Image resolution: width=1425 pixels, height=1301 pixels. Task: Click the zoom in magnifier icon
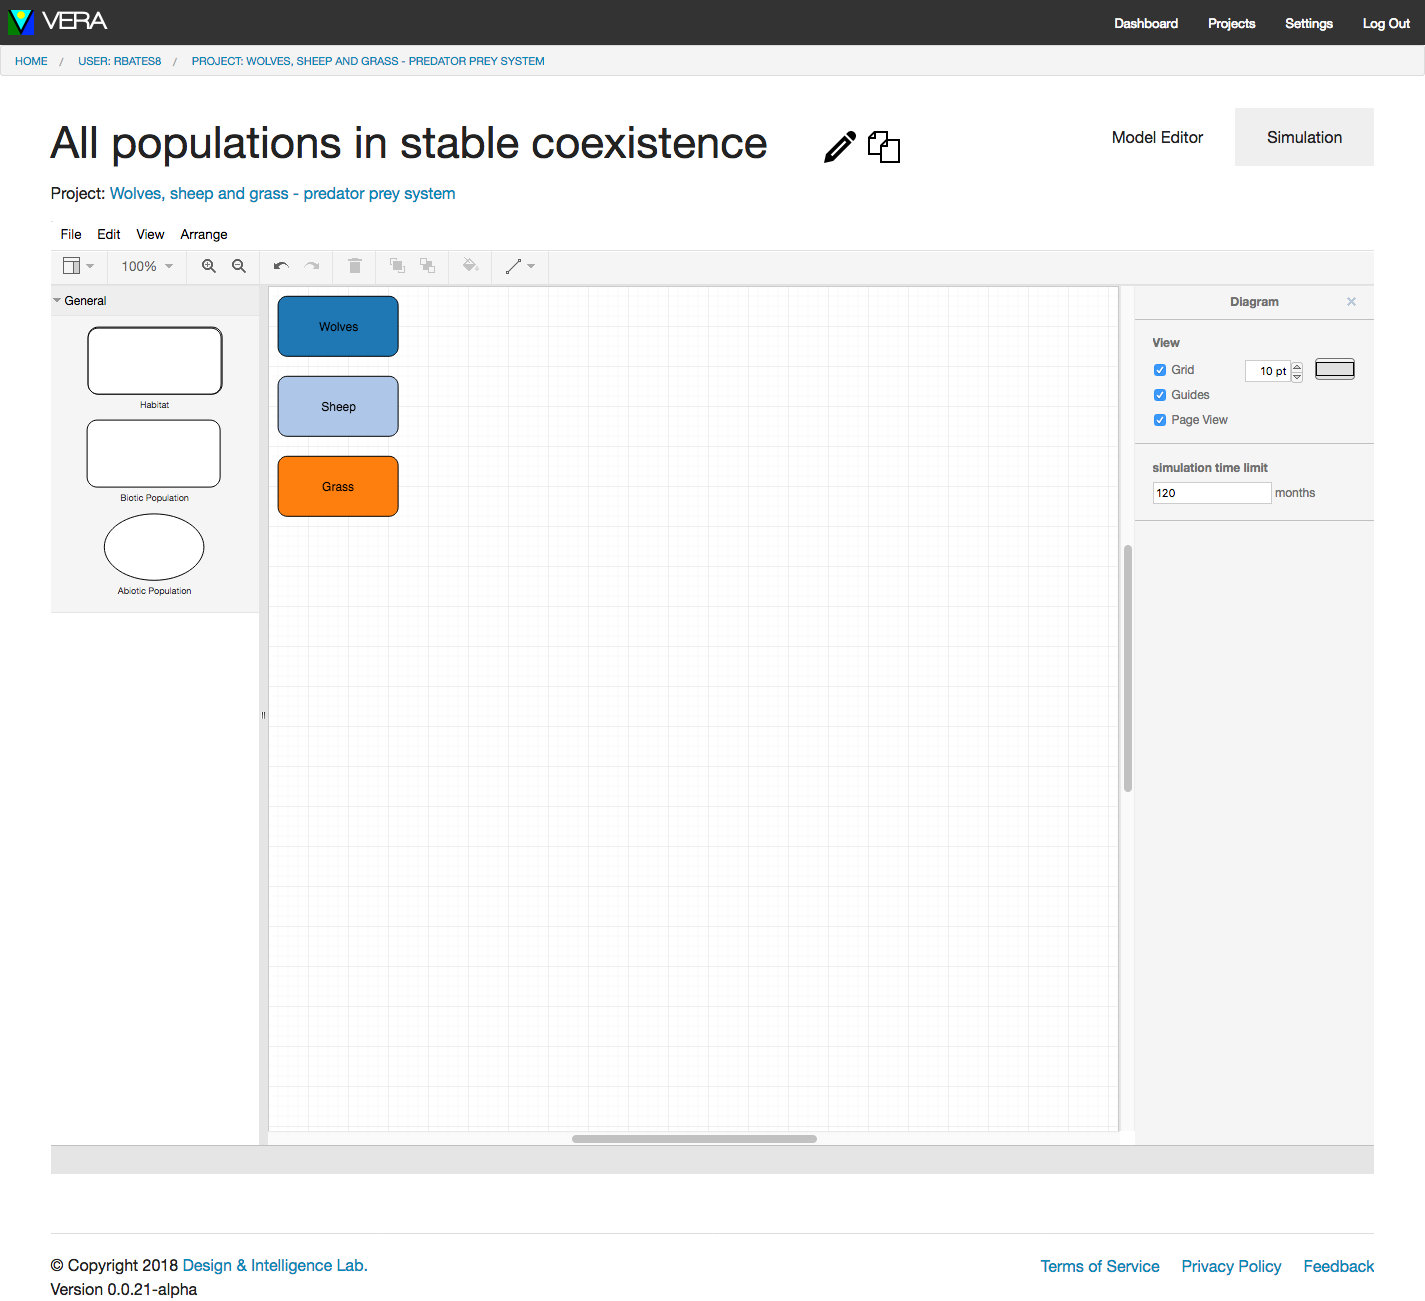209,266
